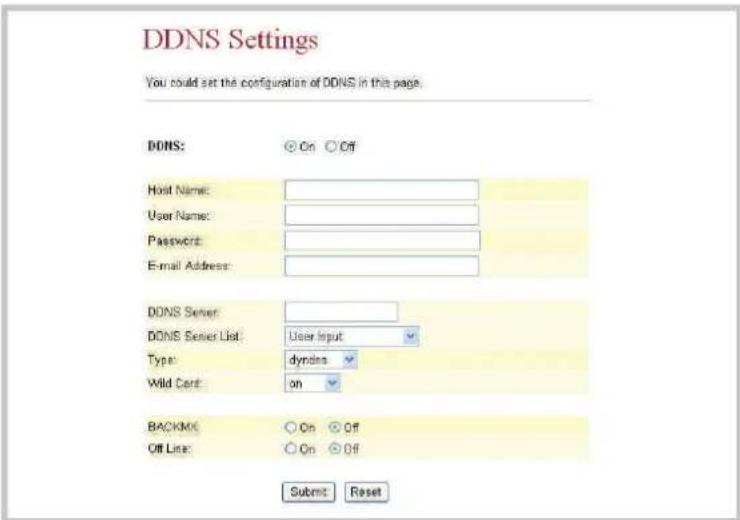Set BACKMX to Off

pyautogui.click(x=335, y=428)
